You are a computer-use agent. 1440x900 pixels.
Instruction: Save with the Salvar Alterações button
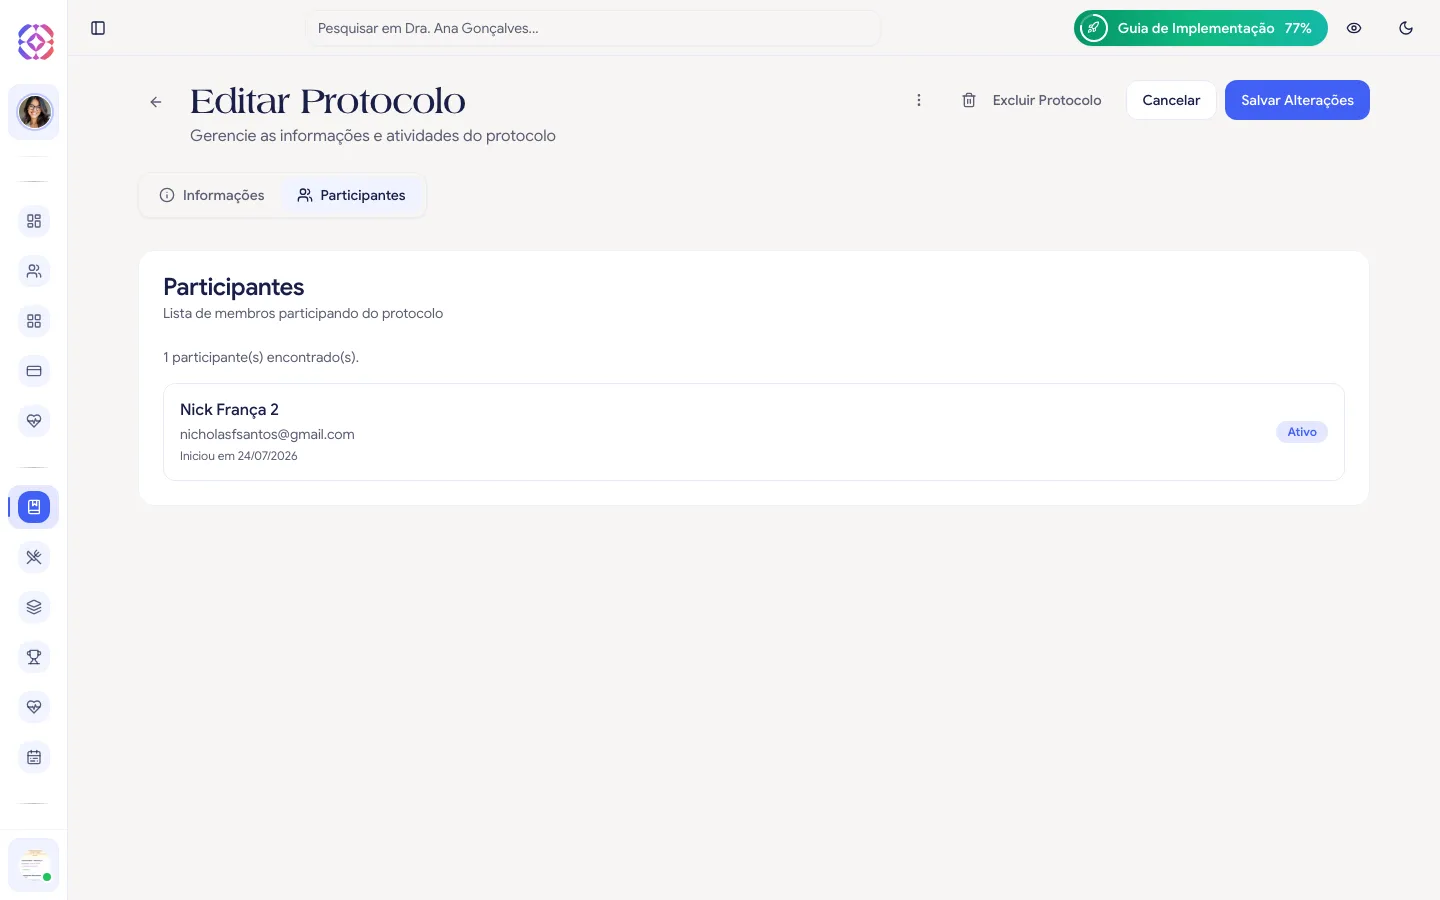click(1297, 100)
